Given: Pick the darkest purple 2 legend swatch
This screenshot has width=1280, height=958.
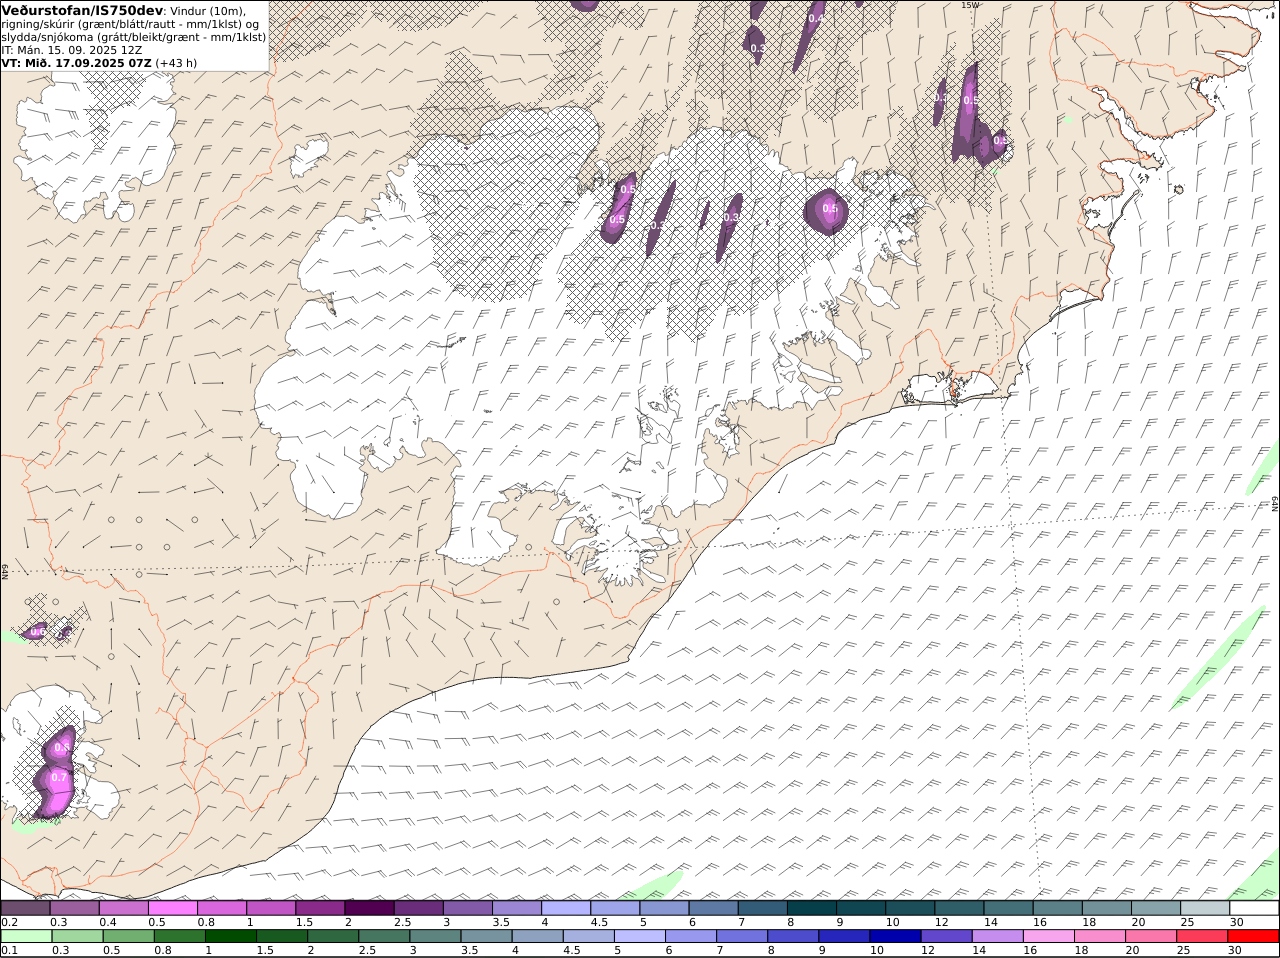Looking at the screenshot, I should (x=369, y=908).
